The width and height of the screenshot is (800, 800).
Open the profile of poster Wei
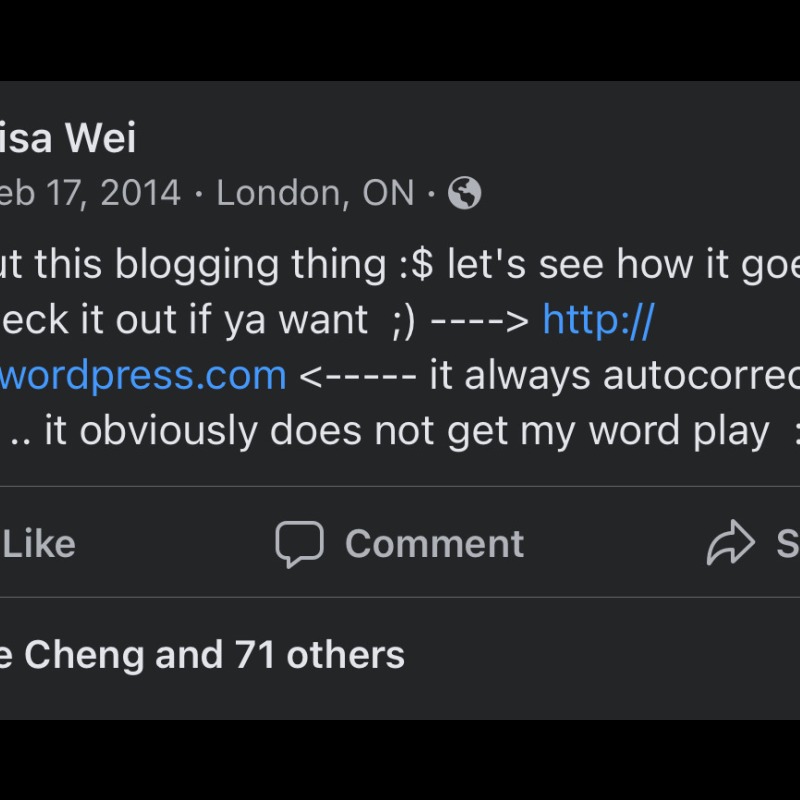[68, 137]
